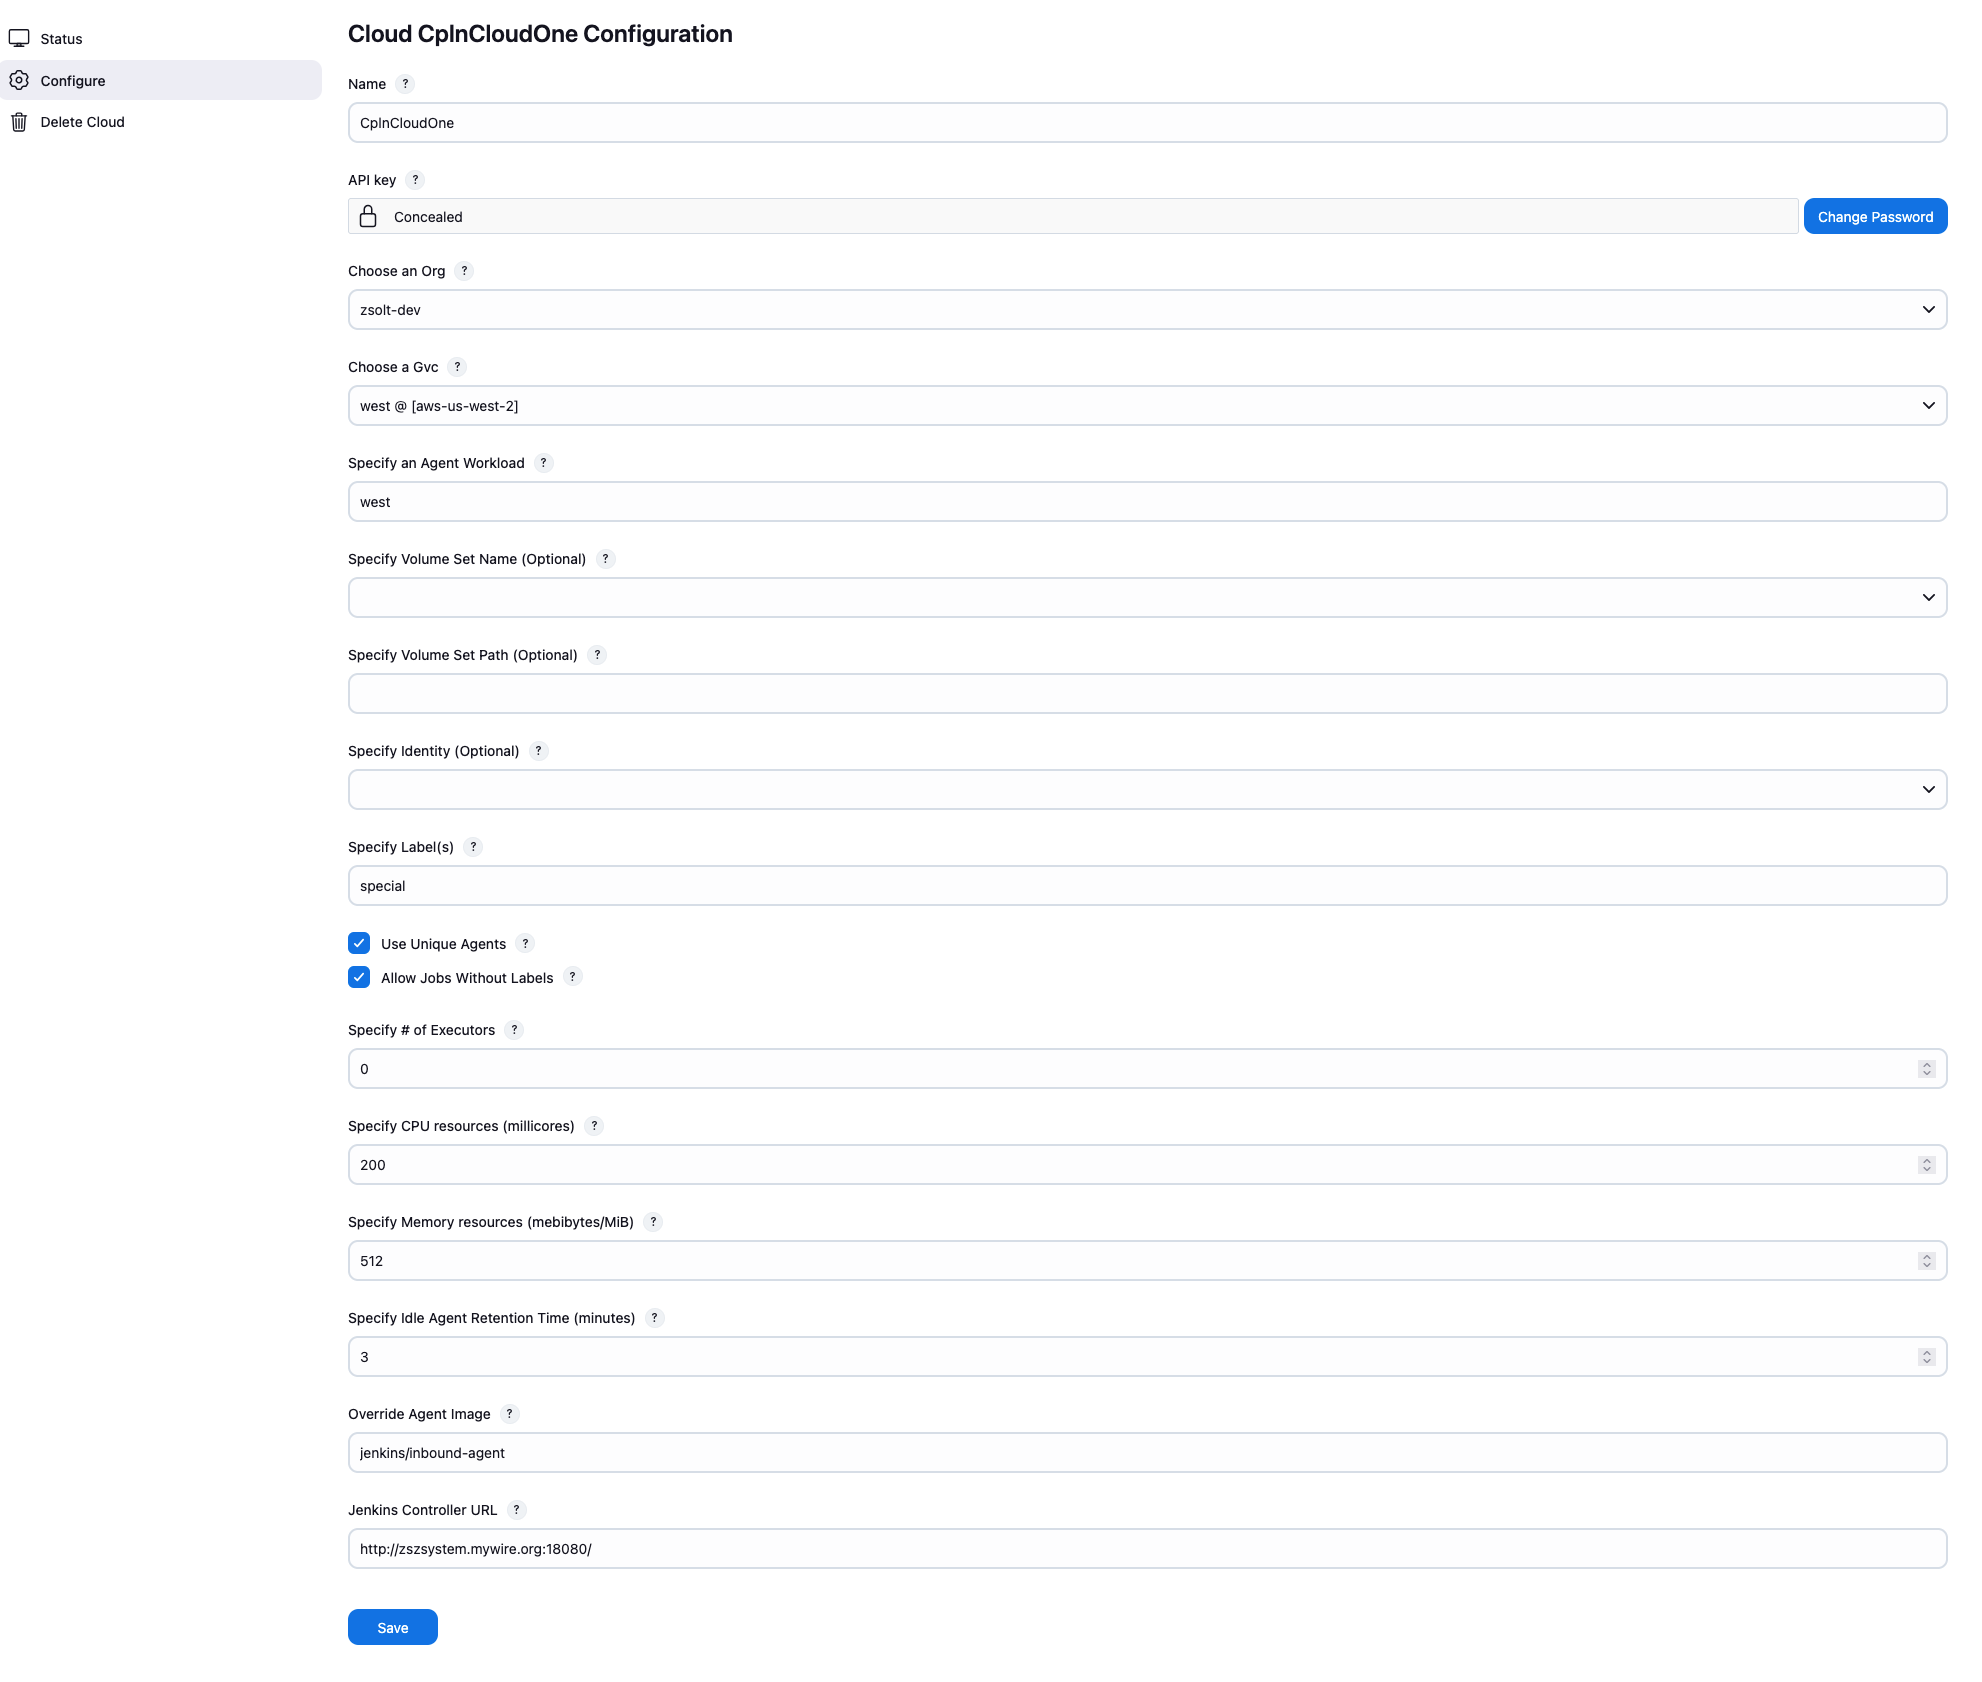1982x1682 pixels.
Task: Click the Configure gear icon
Action: (19, 80)
